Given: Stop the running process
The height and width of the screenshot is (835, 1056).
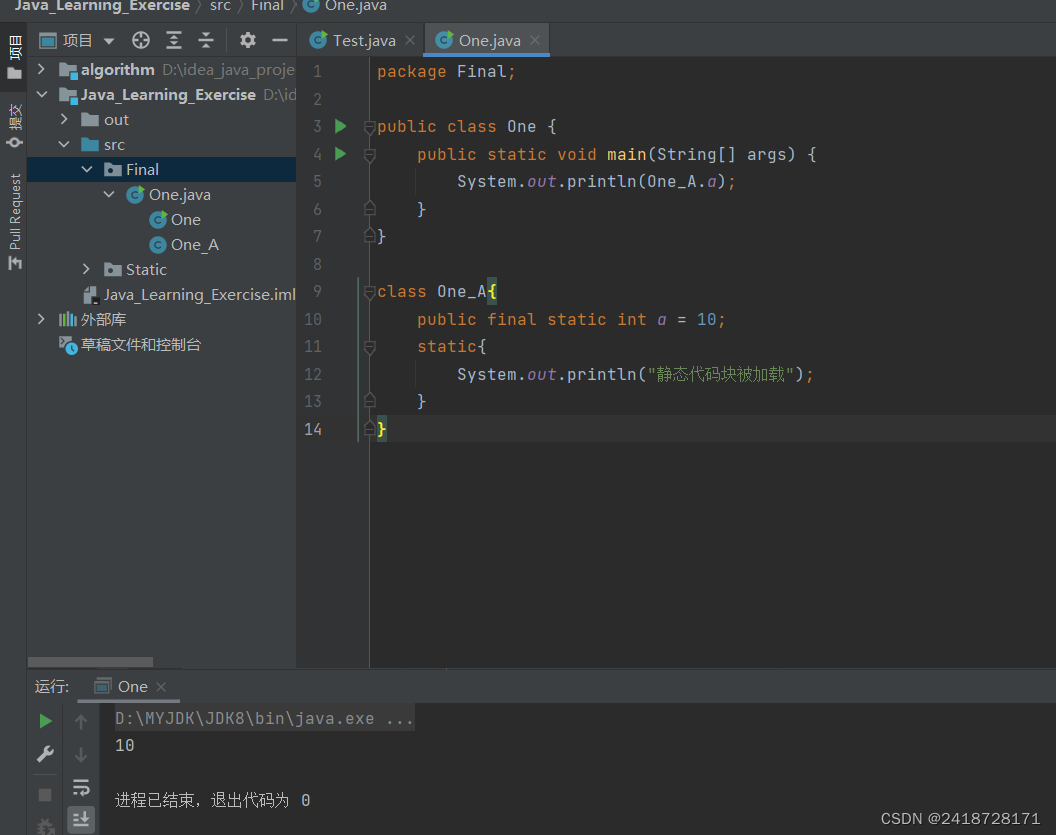Looking at the screenshot, I should (44, 794).
